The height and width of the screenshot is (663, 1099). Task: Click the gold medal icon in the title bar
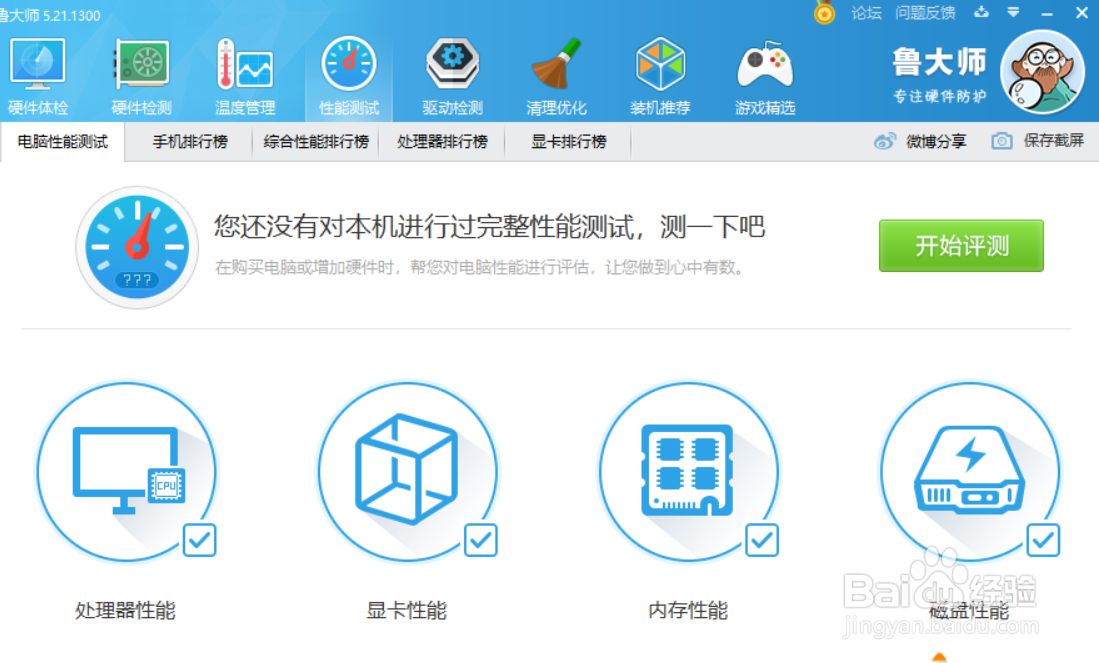coord(824,13)
